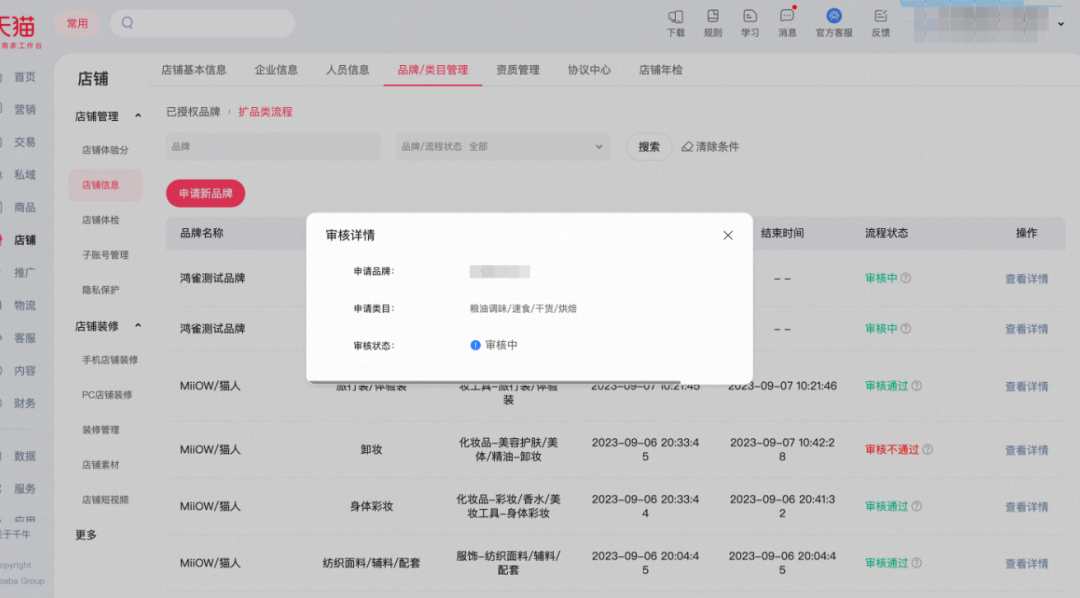Image resolution: width=1080 pixels, height=598 pixels.
Task: Click the 清除条件 eraser icon
Action: pyautogui.click(x=688, y=147)
